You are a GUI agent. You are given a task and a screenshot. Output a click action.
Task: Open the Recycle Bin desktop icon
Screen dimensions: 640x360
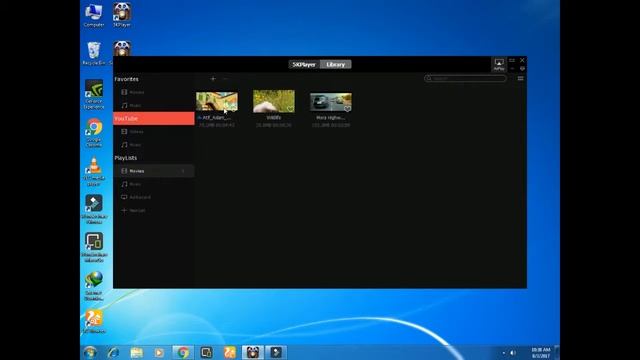(93, 53)
